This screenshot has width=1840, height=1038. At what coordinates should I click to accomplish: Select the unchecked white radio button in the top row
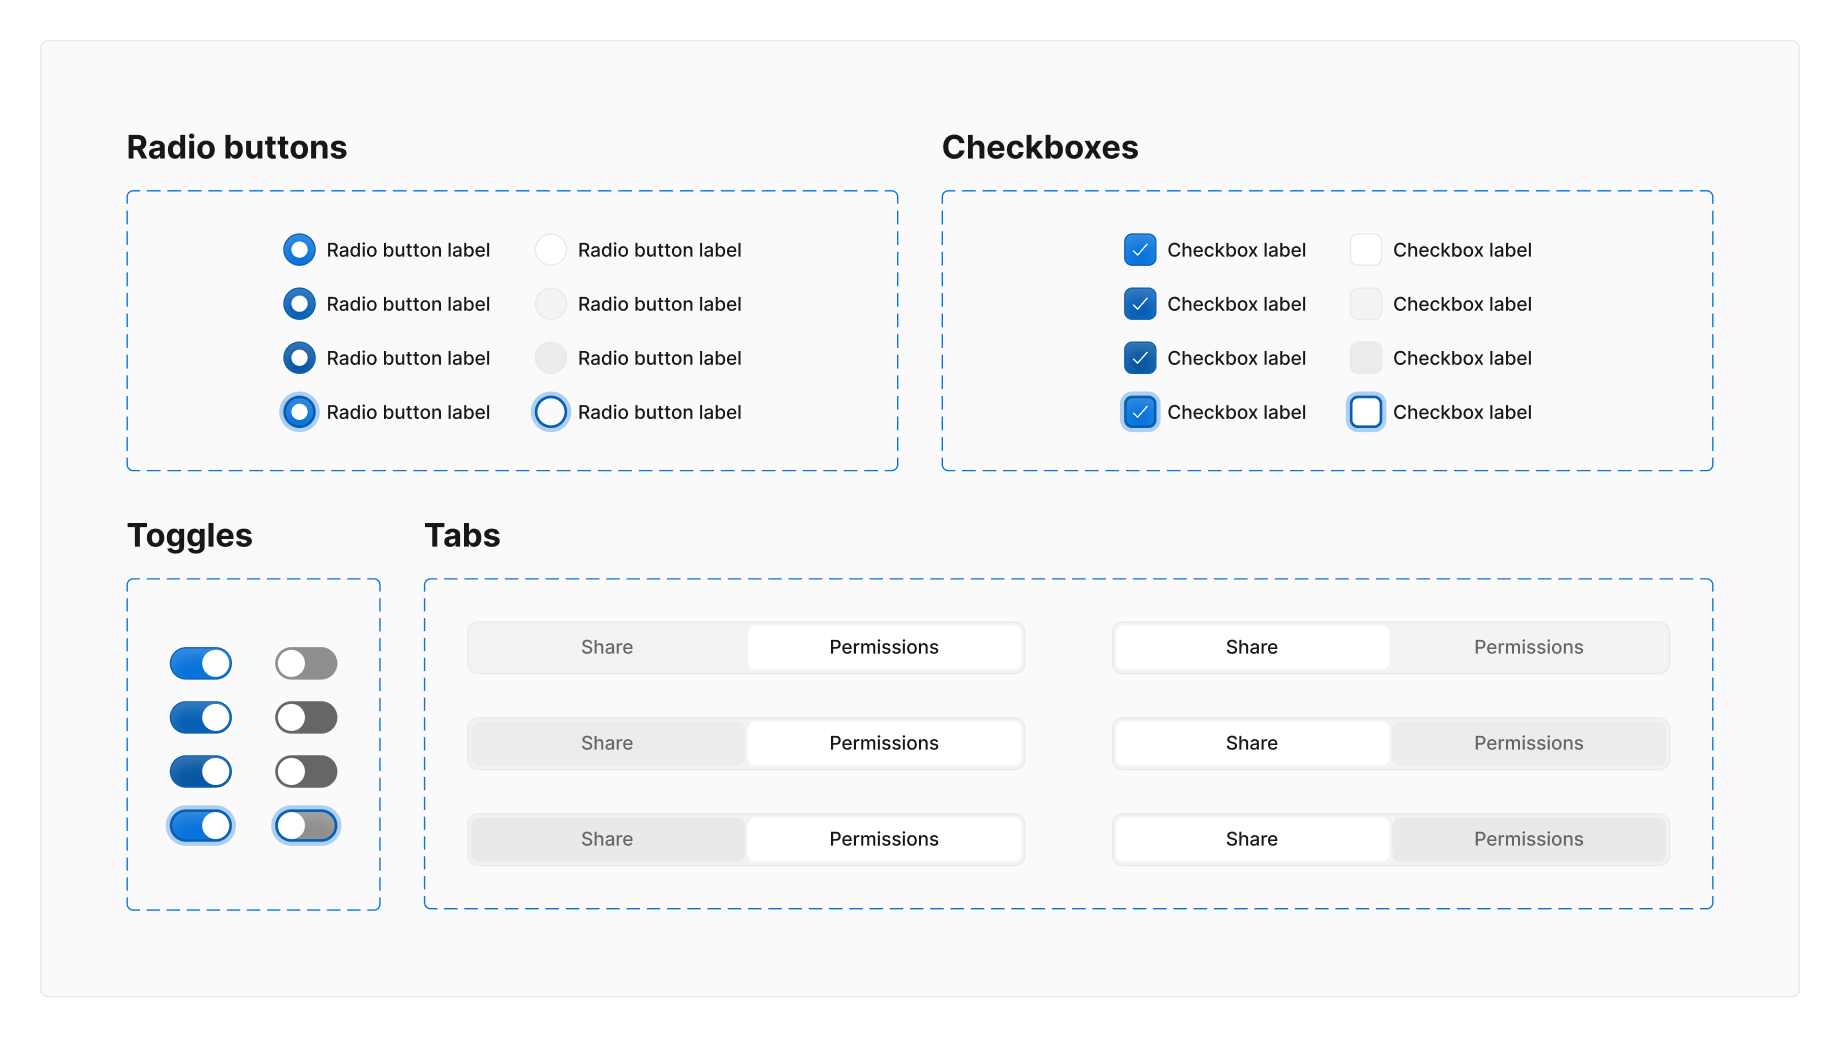point(551,250)
